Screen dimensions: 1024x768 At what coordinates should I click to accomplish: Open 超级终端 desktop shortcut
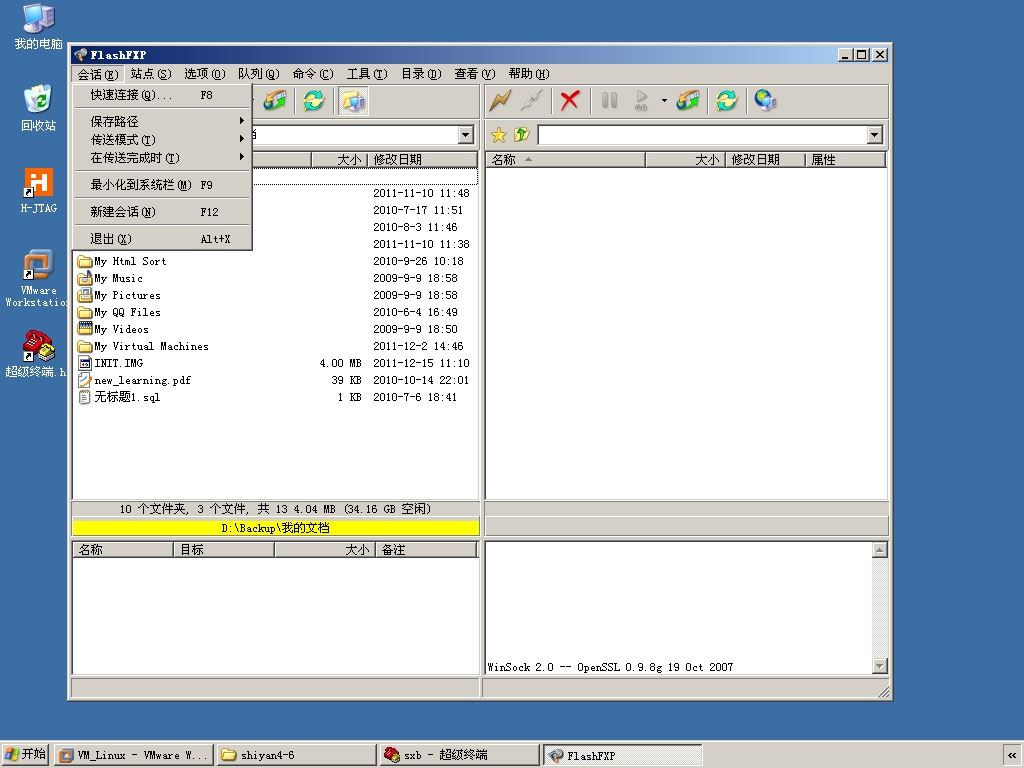click(x=37, y=355)
